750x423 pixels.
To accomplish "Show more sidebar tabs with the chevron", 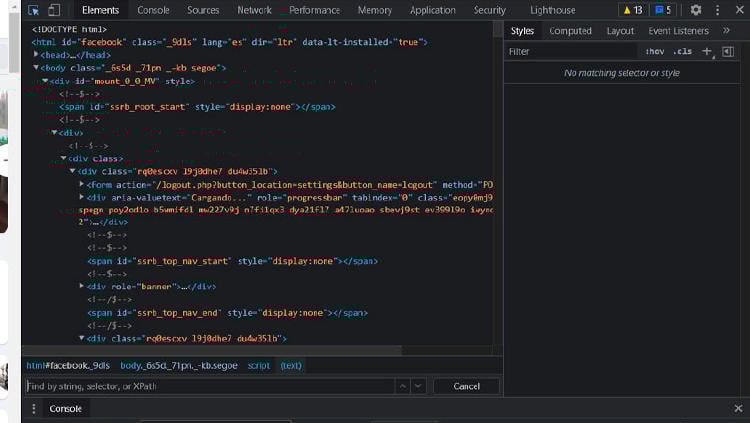I will click(727, 31).
